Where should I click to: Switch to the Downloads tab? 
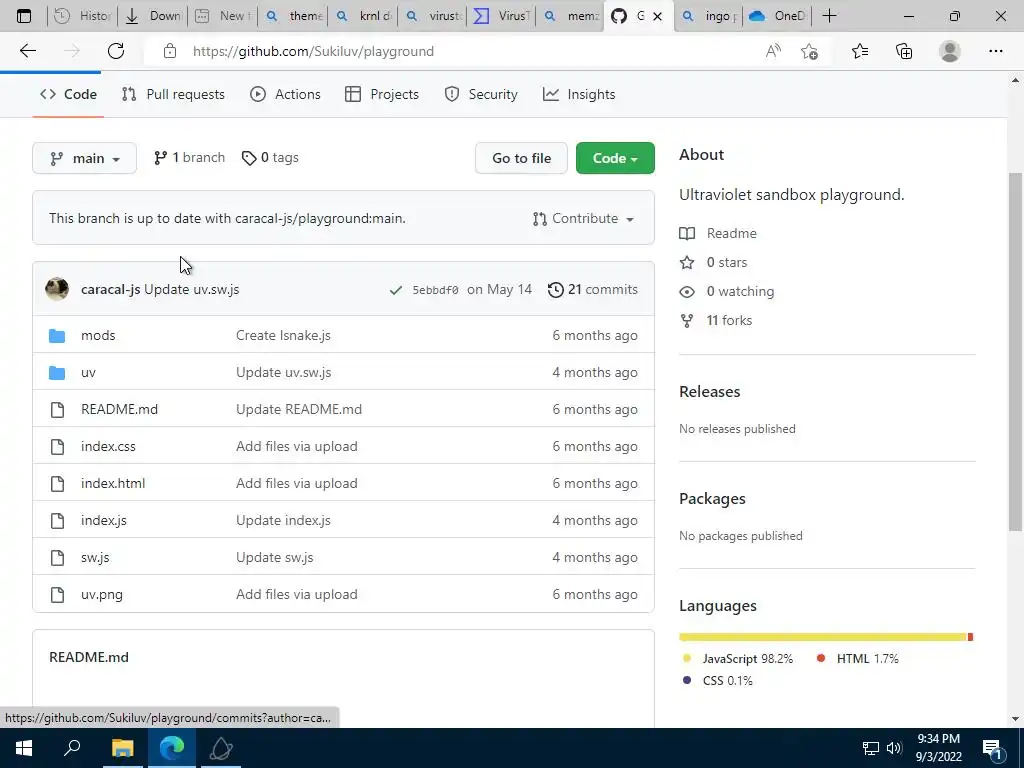pyautogui.click(x=153, y=16)
